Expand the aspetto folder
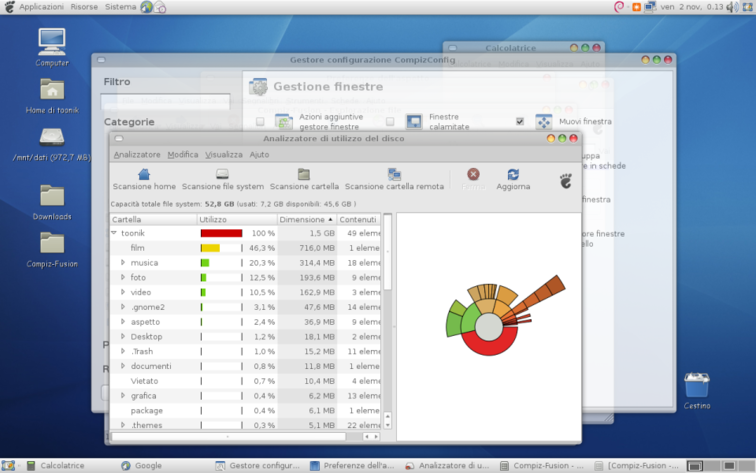The image size is (756, 473). coord(123,322)
